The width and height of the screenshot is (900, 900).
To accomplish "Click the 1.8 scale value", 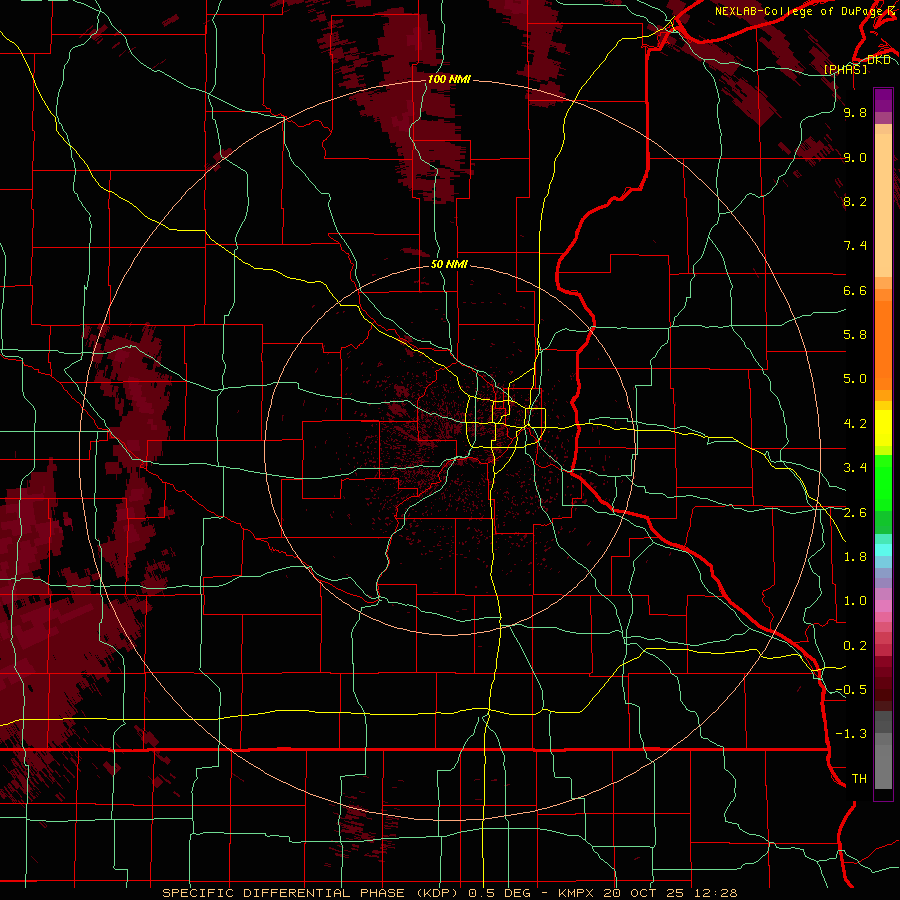I will pyautogui.click(x=855, y=557).
